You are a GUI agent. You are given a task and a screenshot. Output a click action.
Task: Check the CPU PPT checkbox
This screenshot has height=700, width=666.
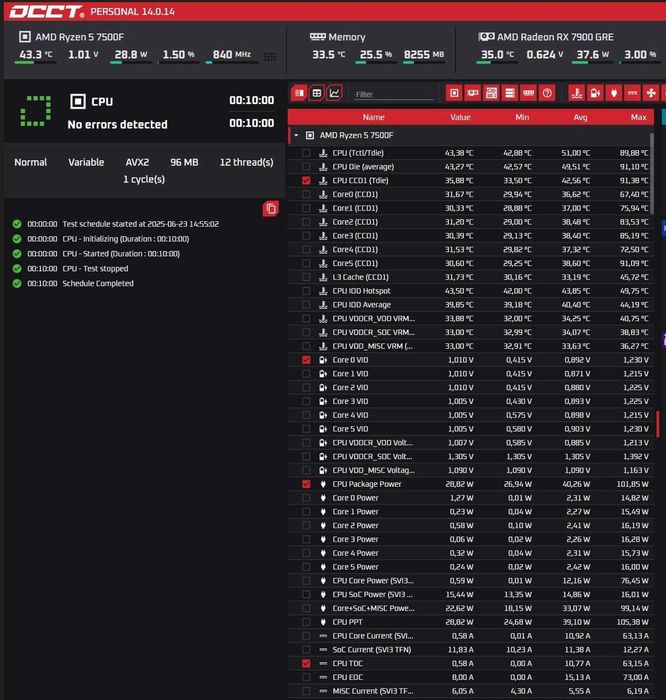[x=306, y=622]
